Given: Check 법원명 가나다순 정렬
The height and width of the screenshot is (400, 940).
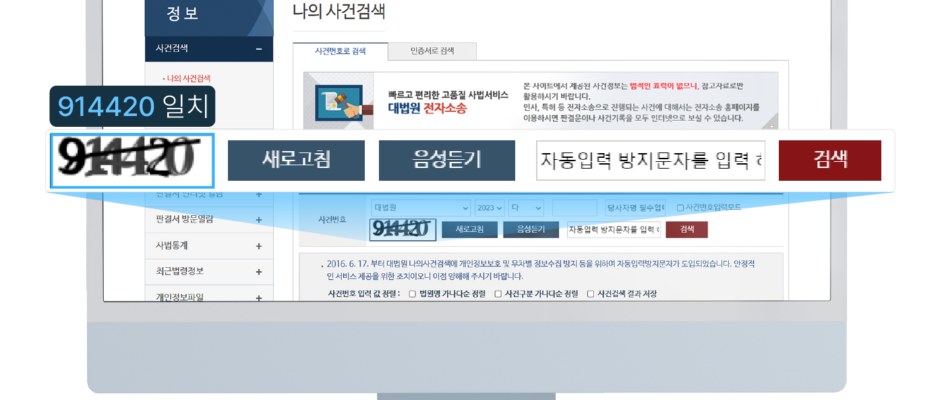Looking at the screenshot, I should (412, 294).
